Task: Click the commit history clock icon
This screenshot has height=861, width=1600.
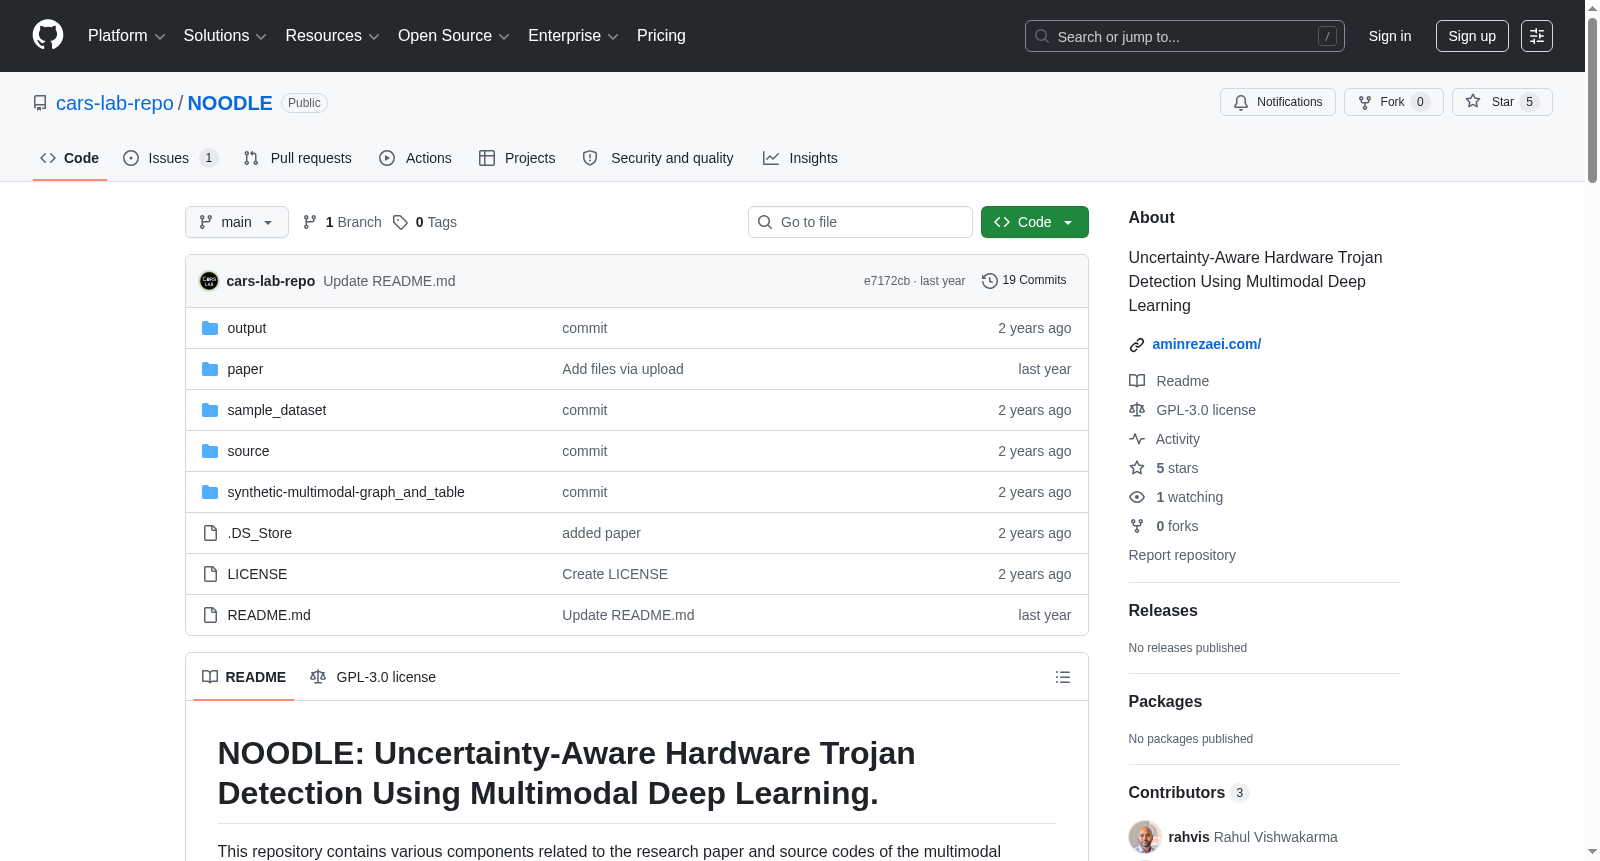Action: point(990,281)
